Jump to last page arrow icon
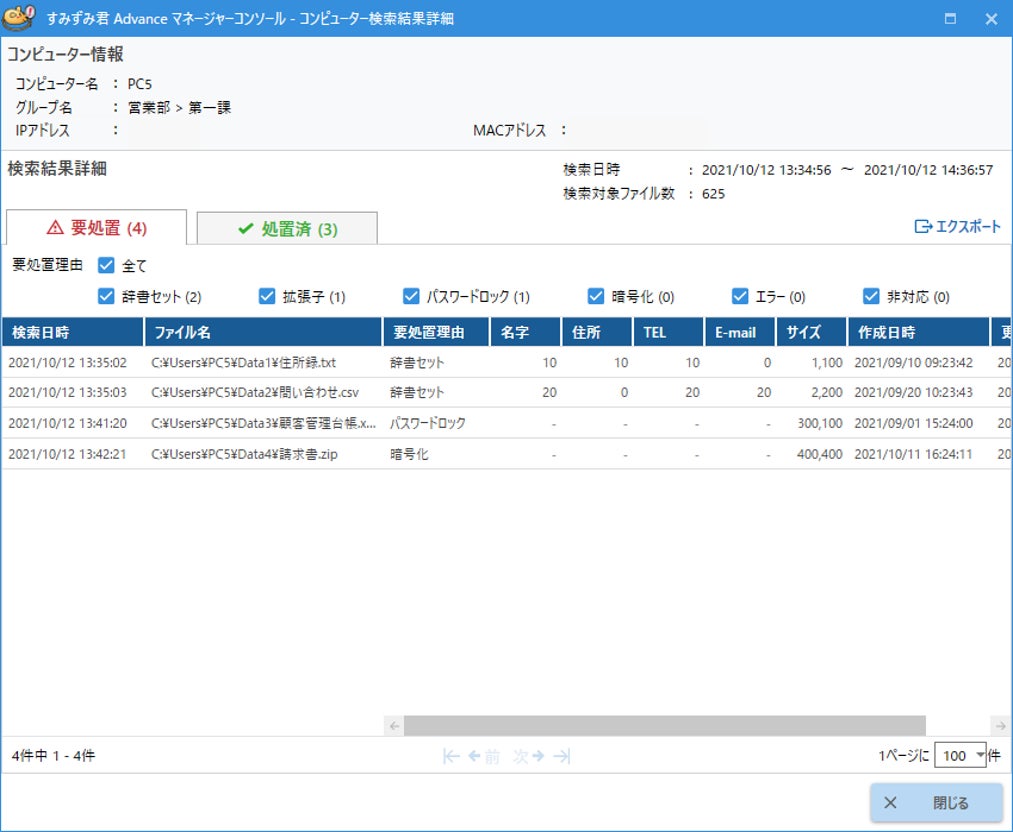 [562, 756]
